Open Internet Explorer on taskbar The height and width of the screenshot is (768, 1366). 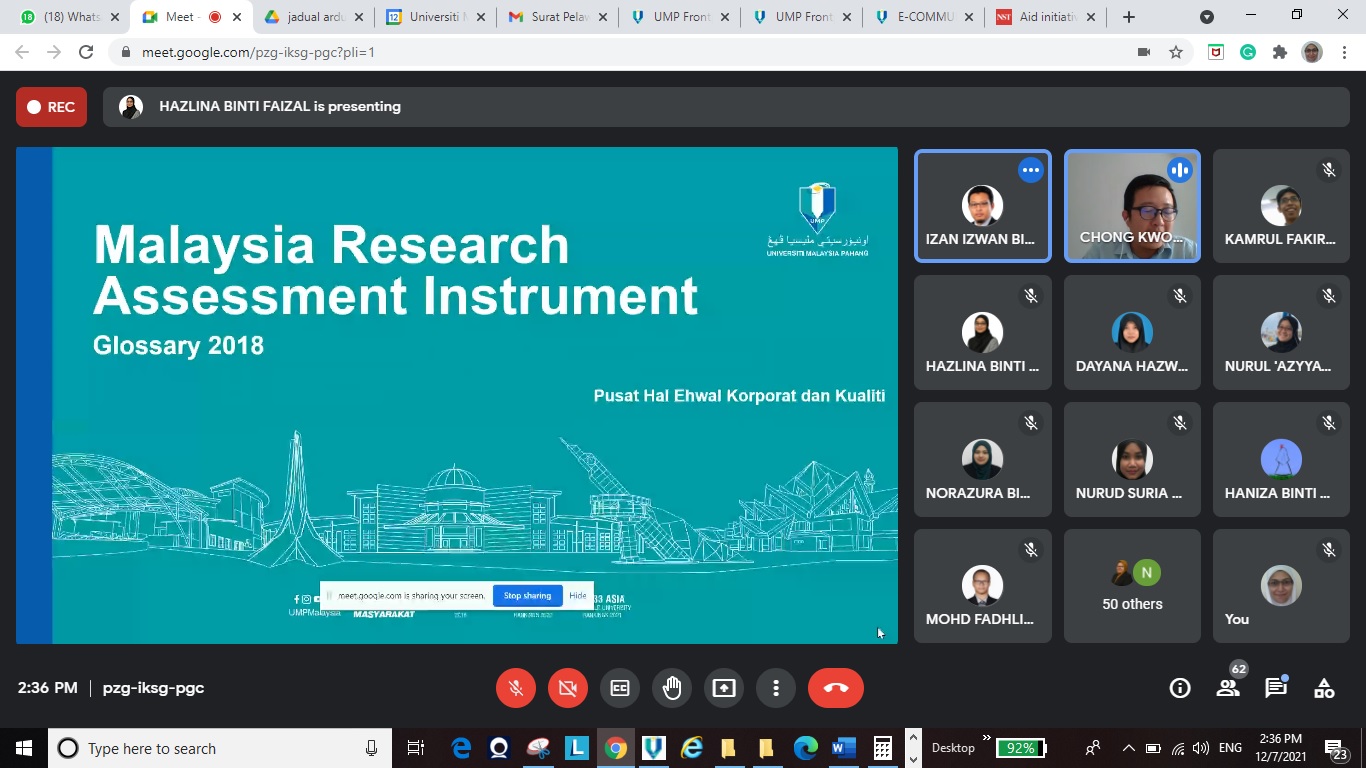tap(692, 748)
